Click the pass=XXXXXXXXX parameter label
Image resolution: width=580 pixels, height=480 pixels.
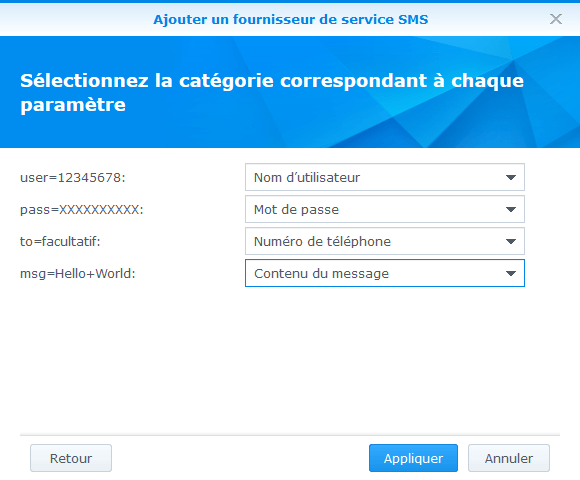click(82, 210)
